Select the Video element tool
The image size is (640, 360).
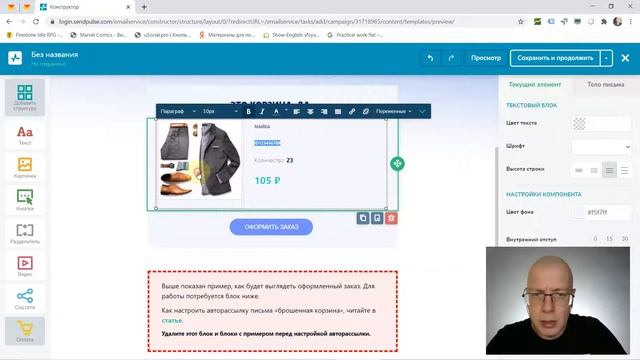click(25, 266)
